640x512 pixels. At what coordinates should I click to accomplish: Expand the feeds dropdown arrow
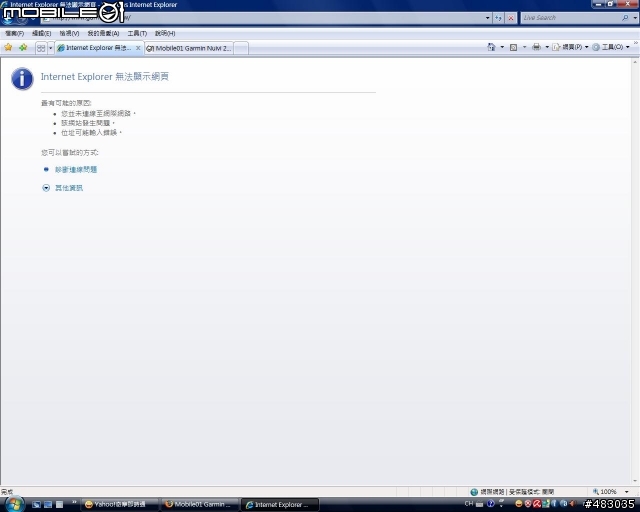tap(524, 47)
